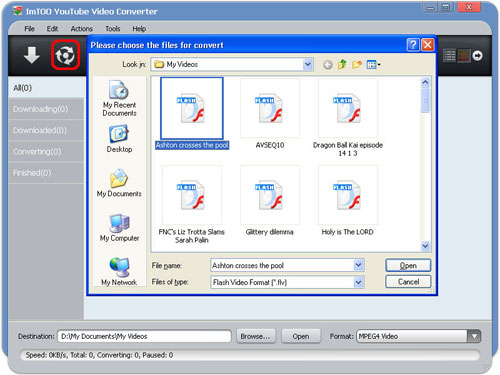
Task: Go up one folder level
Action: click(342, 64)
